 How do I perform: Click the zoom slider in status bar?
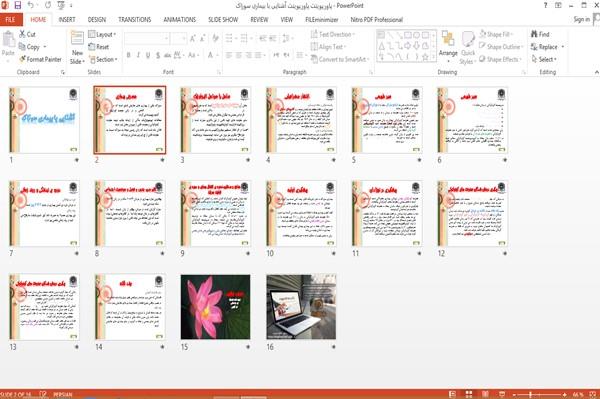click(540, 394)
